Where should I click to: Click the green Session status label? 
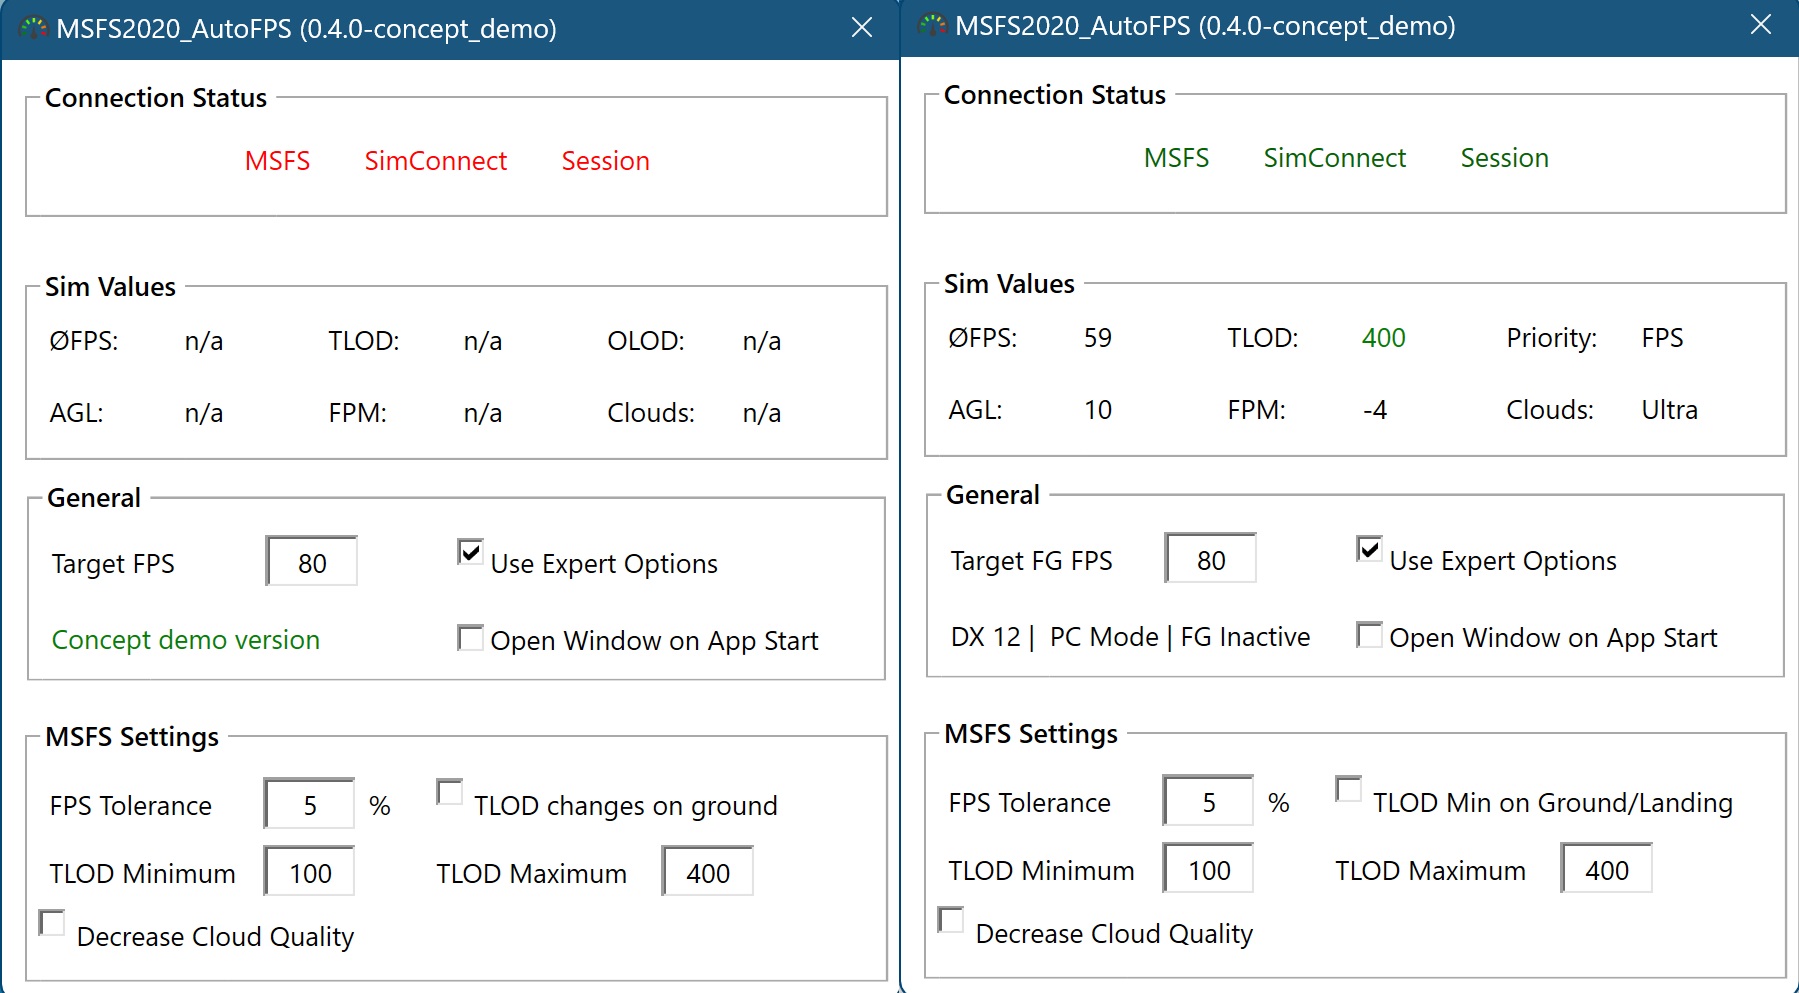click(1504, 158)
